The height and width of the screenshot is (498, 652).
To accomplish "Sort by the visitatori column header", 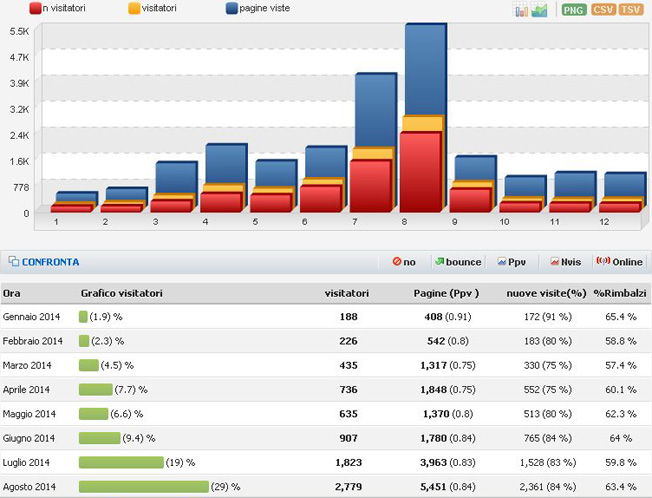I will point(347,293).
